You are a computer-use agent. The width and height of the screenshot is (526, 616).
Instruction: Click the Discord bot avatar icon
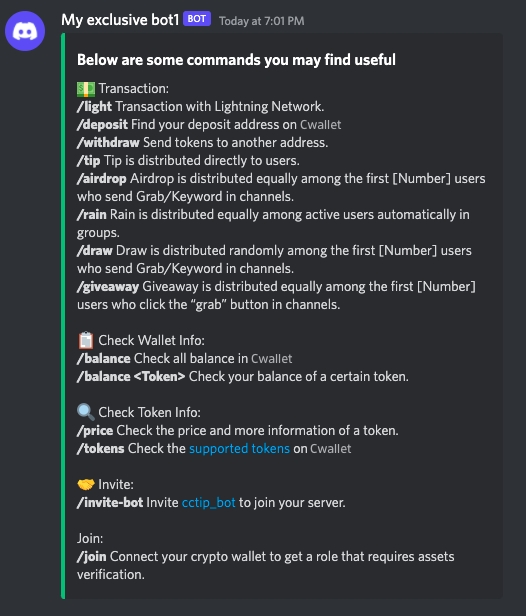coord(25,31)
